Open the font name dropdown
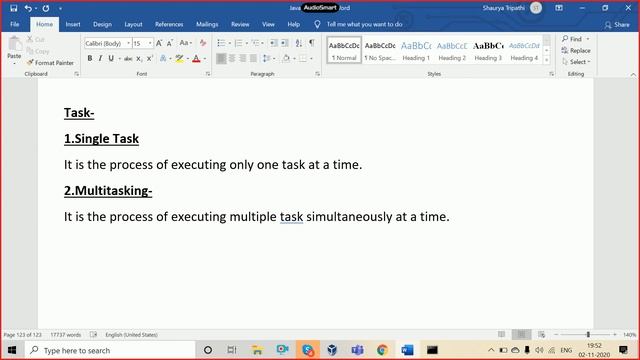This screenshot has height=360, width=640. tap(128, 43)
